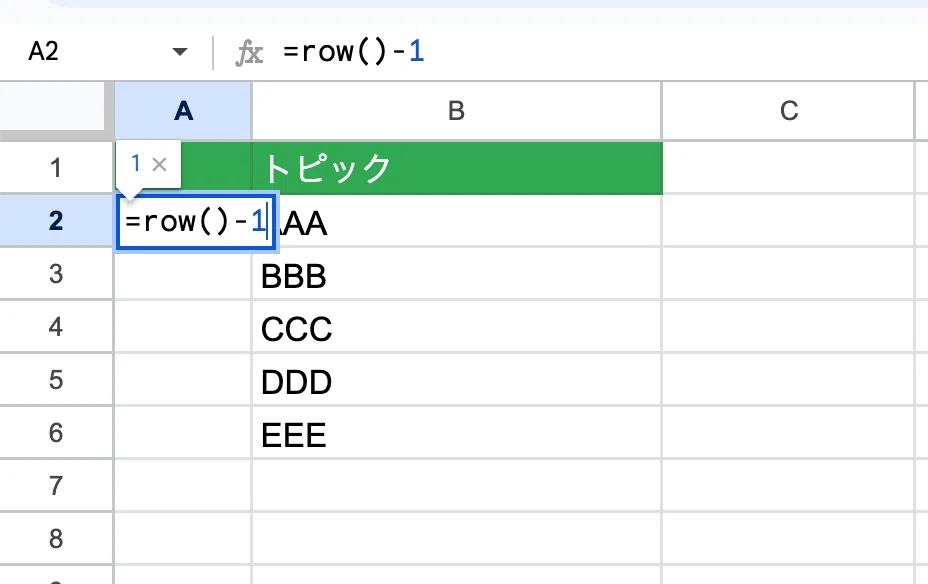
Task: Select row 1 header
Action: point(56,167)
